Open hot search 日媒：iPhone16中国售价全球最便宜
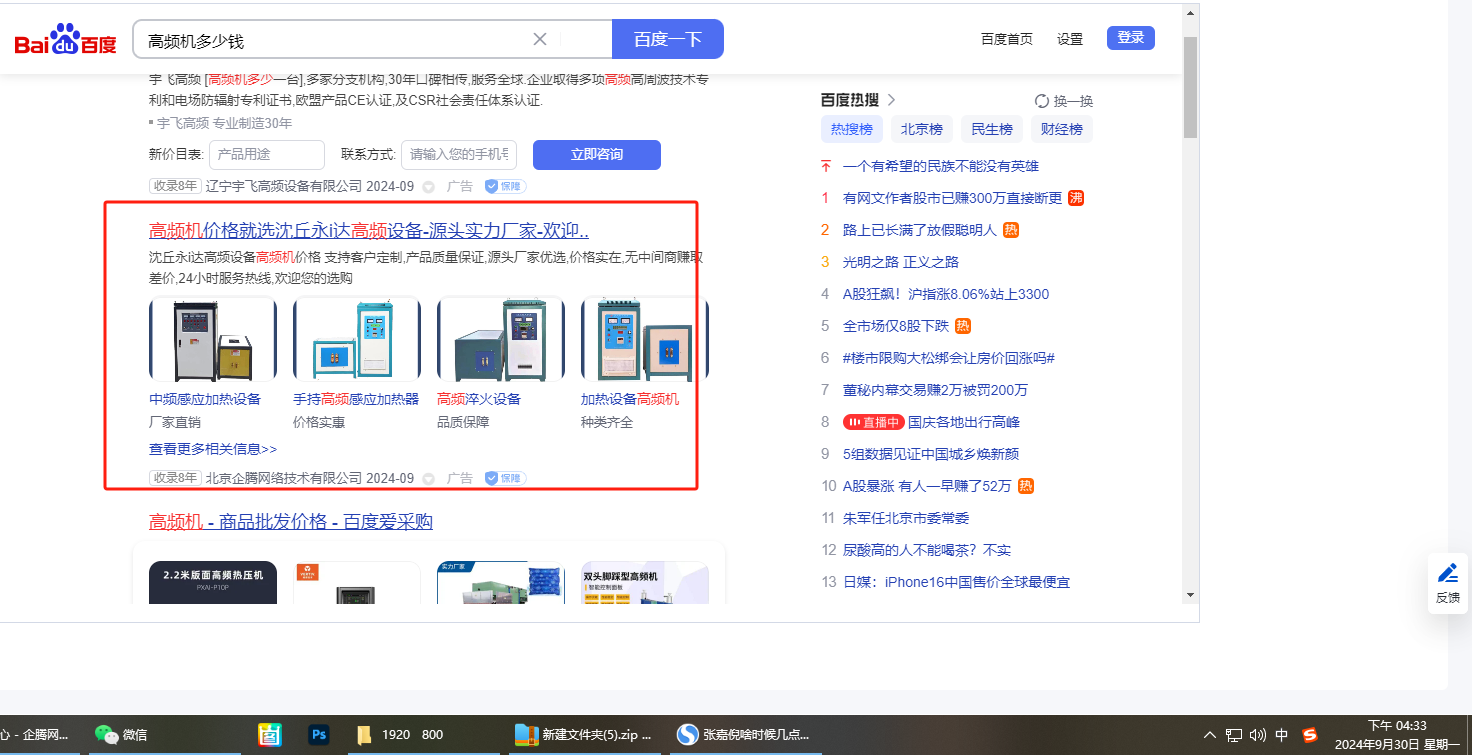Viewport: 1472px width, 755px height. click(x=957, y=582)
